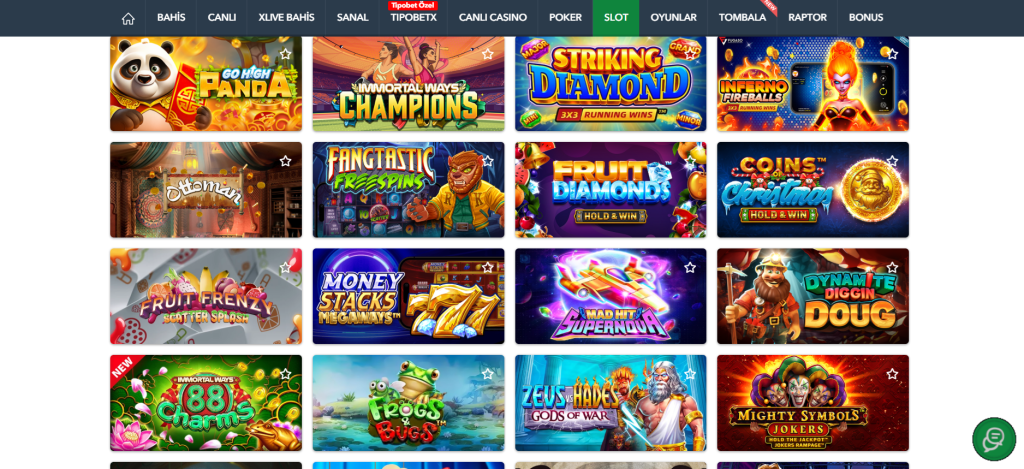Favorite star on Money Stacks Megaways
This screenshot has width=1024, height=469.
tap(487, 267)
